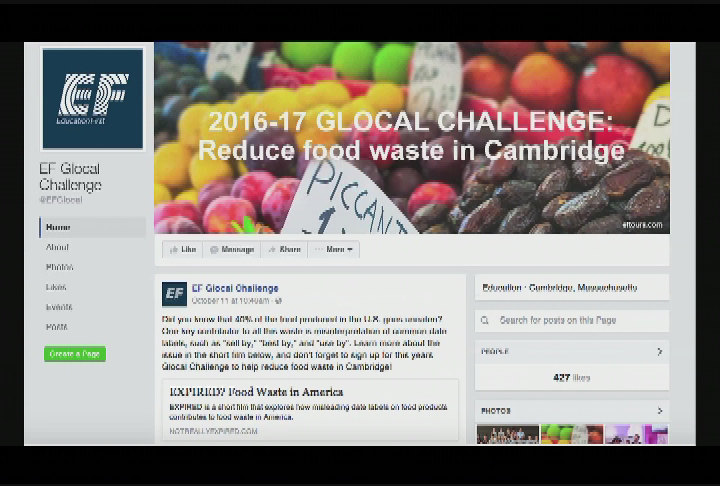
Task: Click the October 11 post timestamp
Action: pos(231,301)
